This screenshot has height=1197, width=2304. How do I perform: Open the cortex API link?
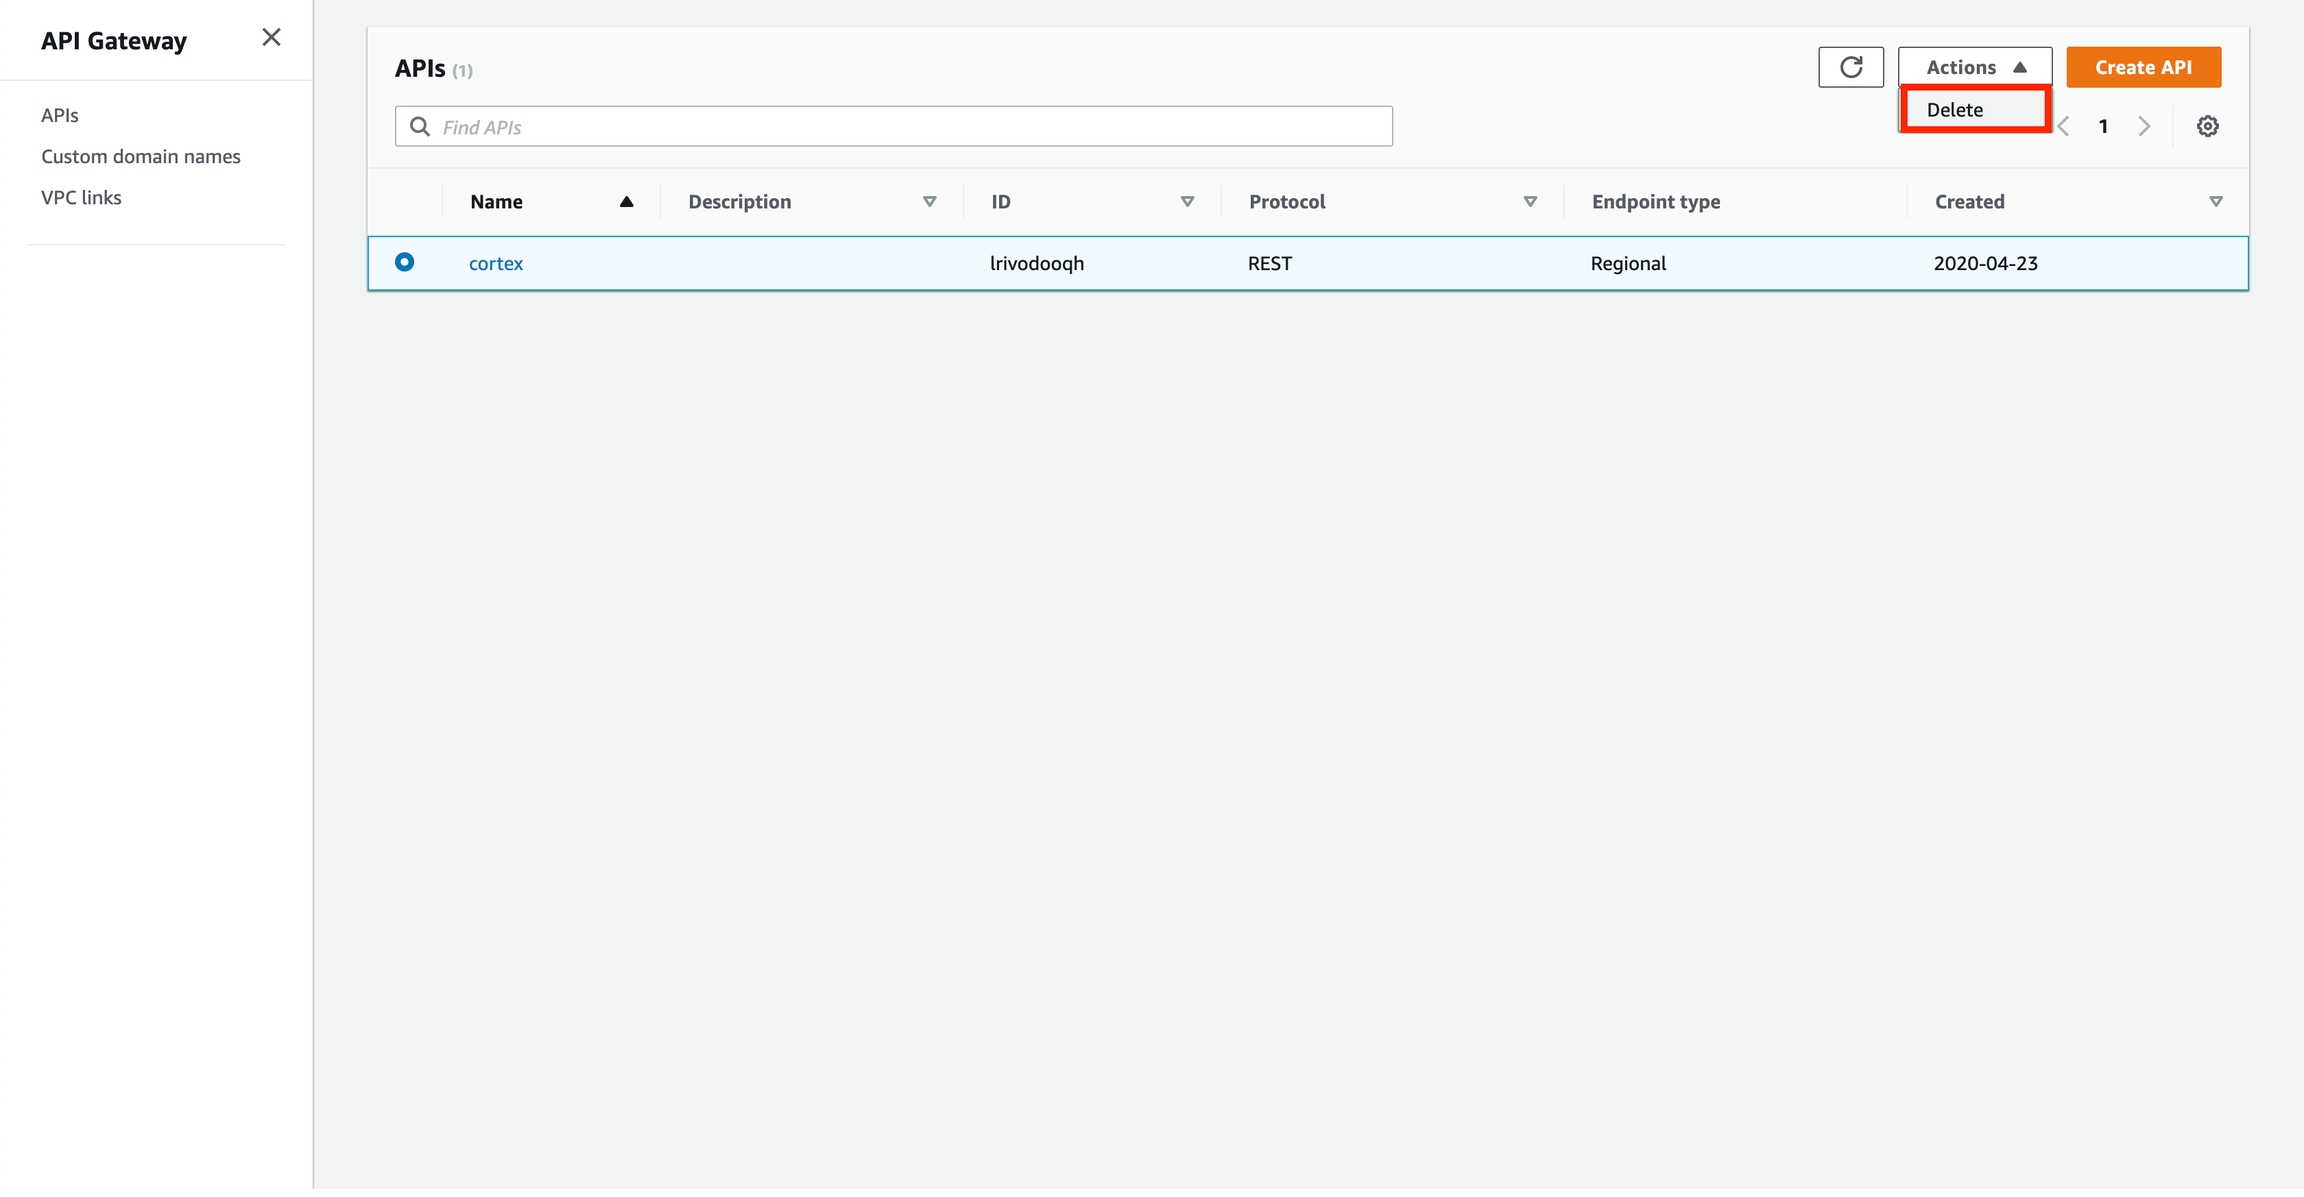click(496, 263)
